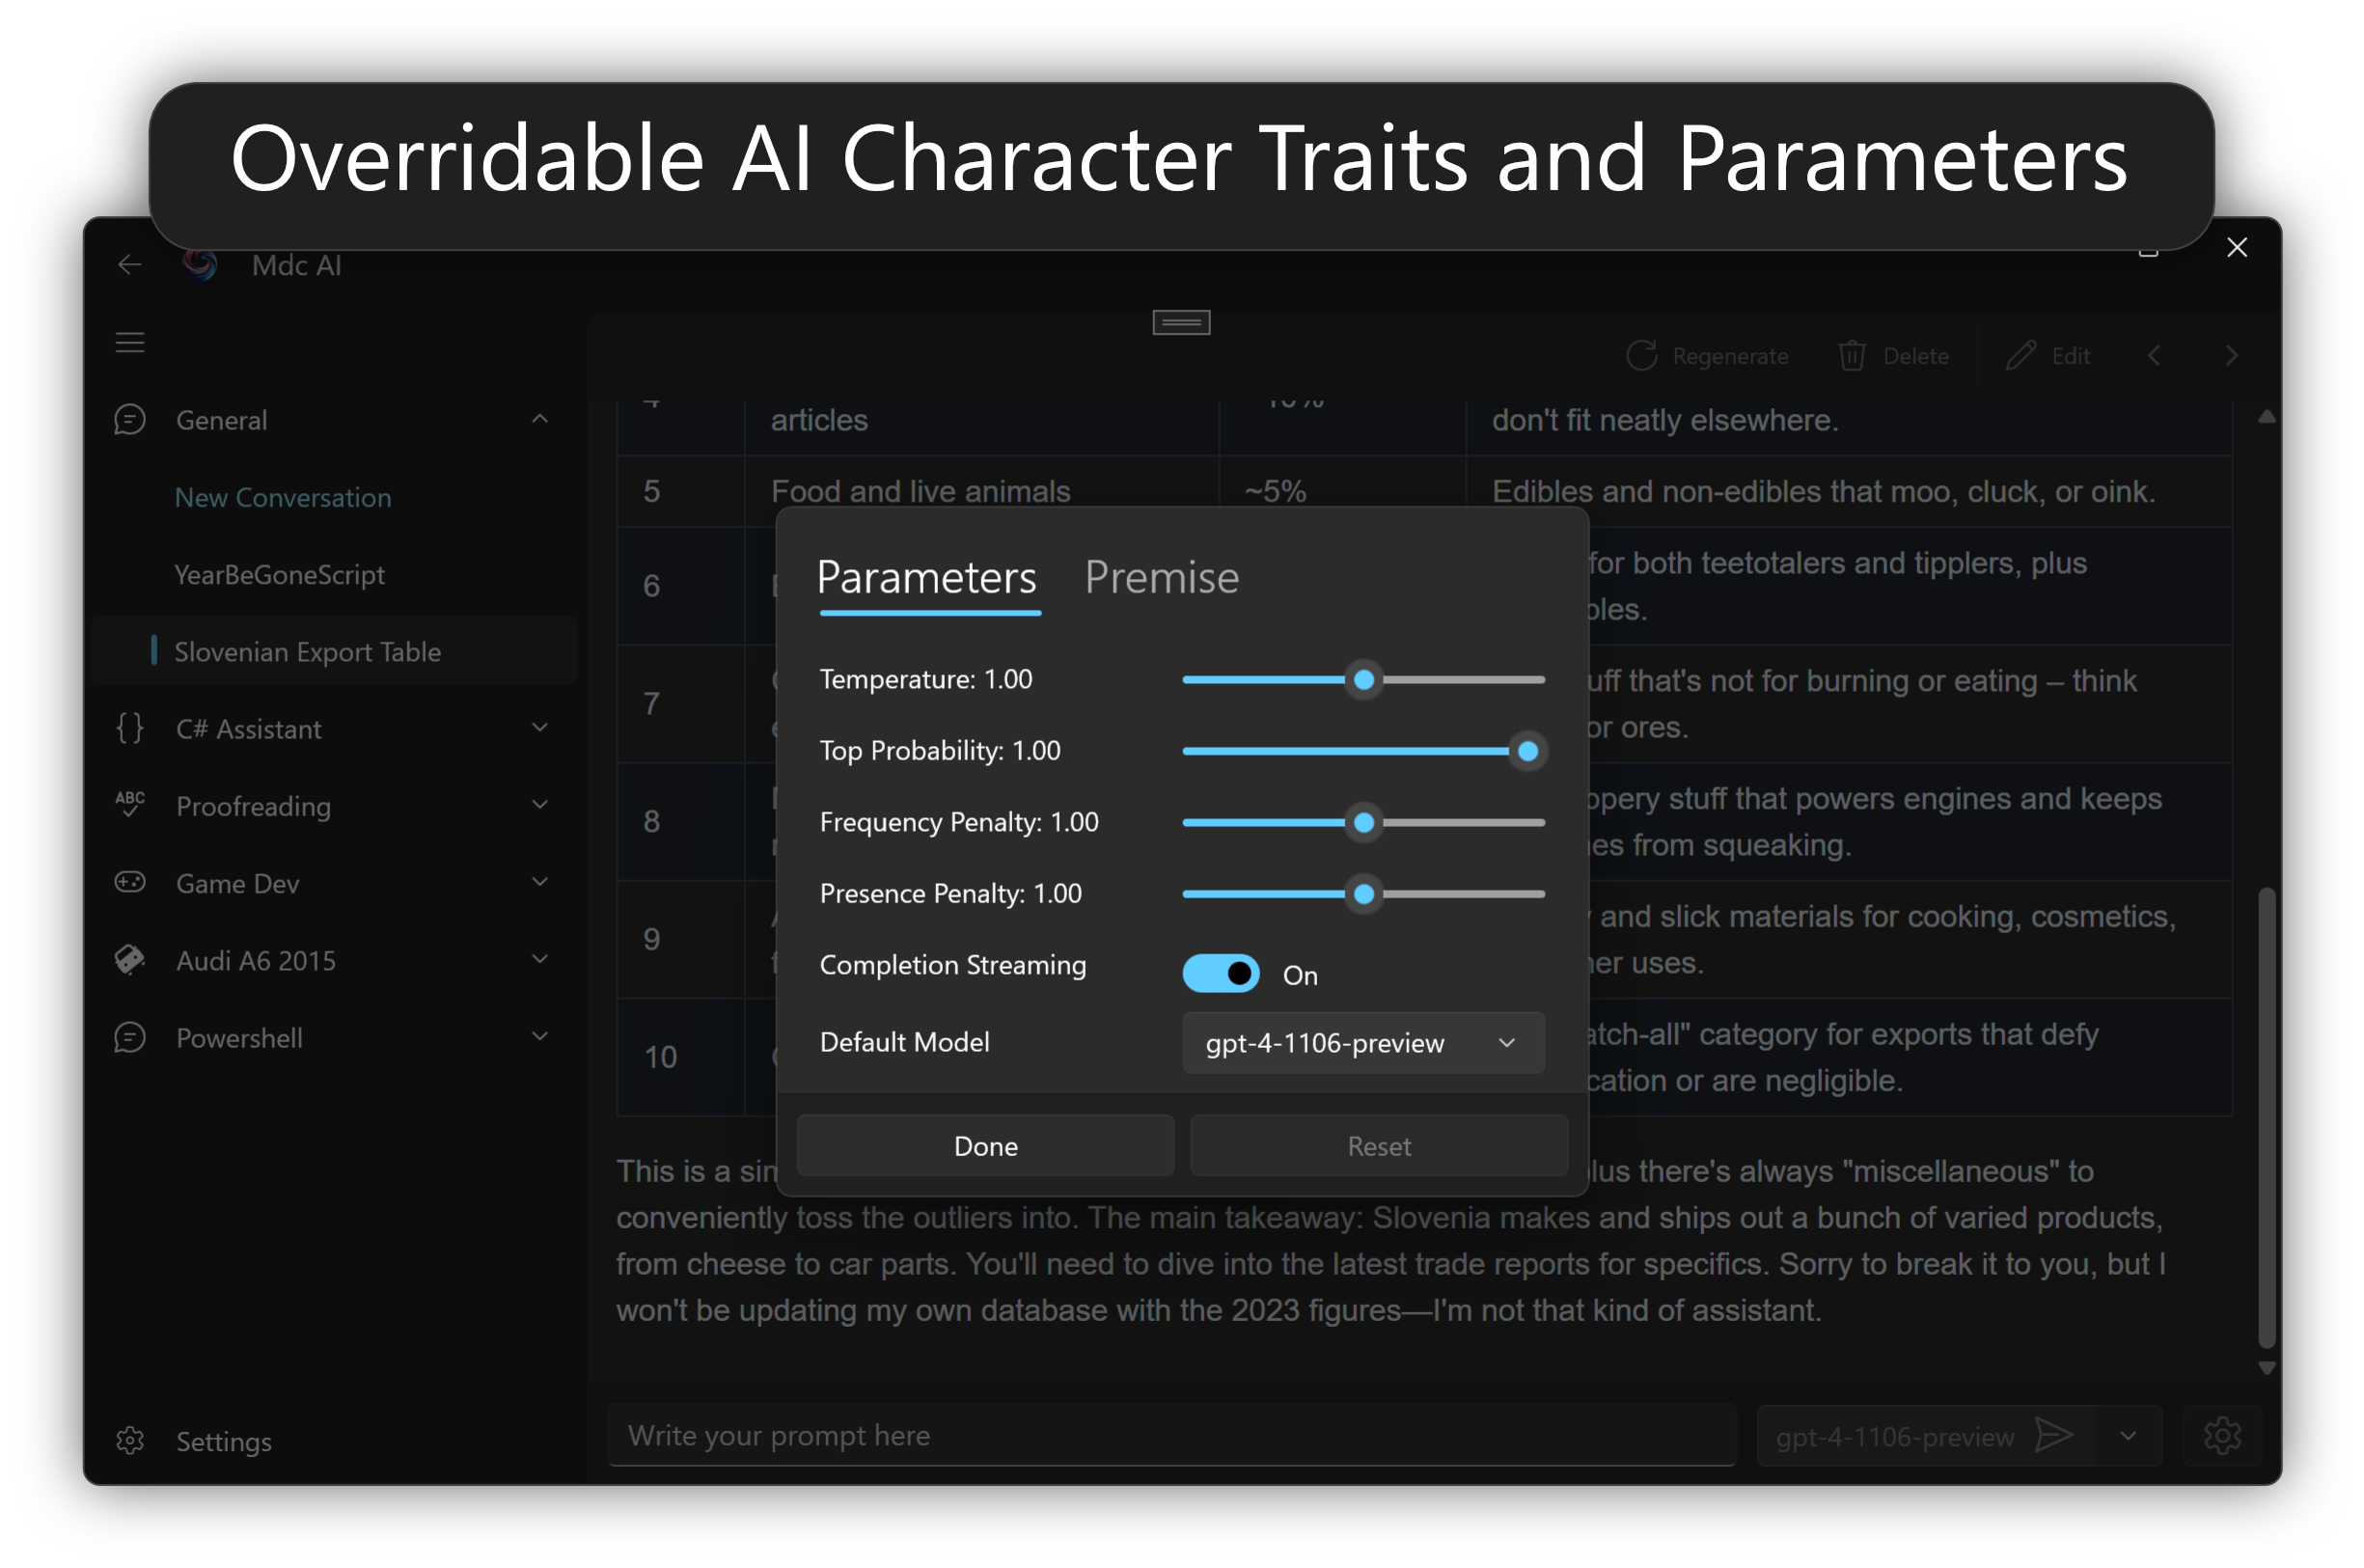This screenshot has width=2364, height=1568.
Task: Click the send prompt arrow icon
Action: click(x=2053, y=1435)
